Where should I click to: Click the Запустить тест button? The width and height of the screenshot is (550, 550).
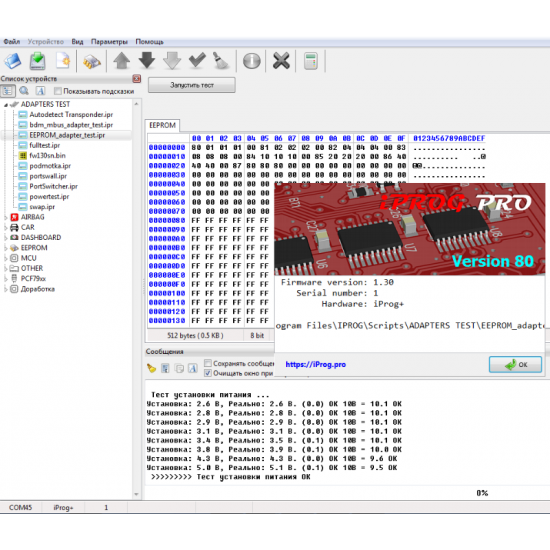192,85
